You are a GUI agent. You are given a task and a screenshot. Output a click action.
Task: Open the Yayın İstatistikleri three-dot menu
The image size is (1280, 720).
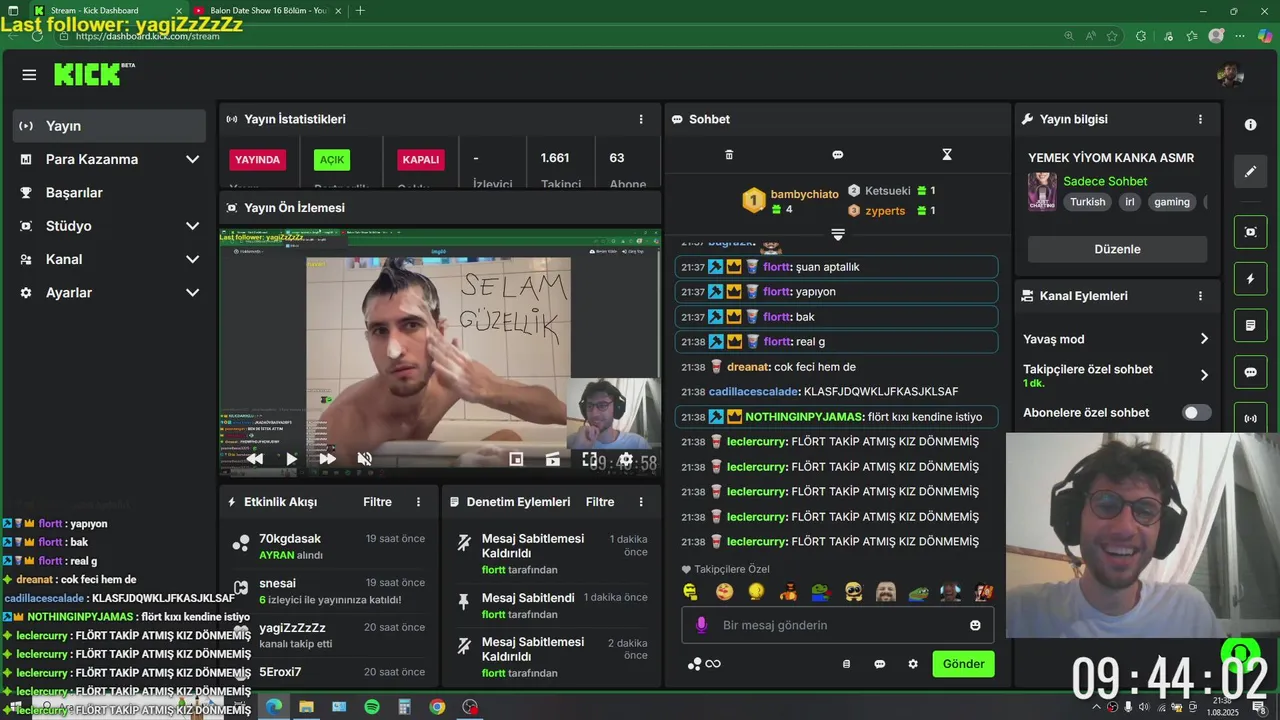tap(641, 119)
